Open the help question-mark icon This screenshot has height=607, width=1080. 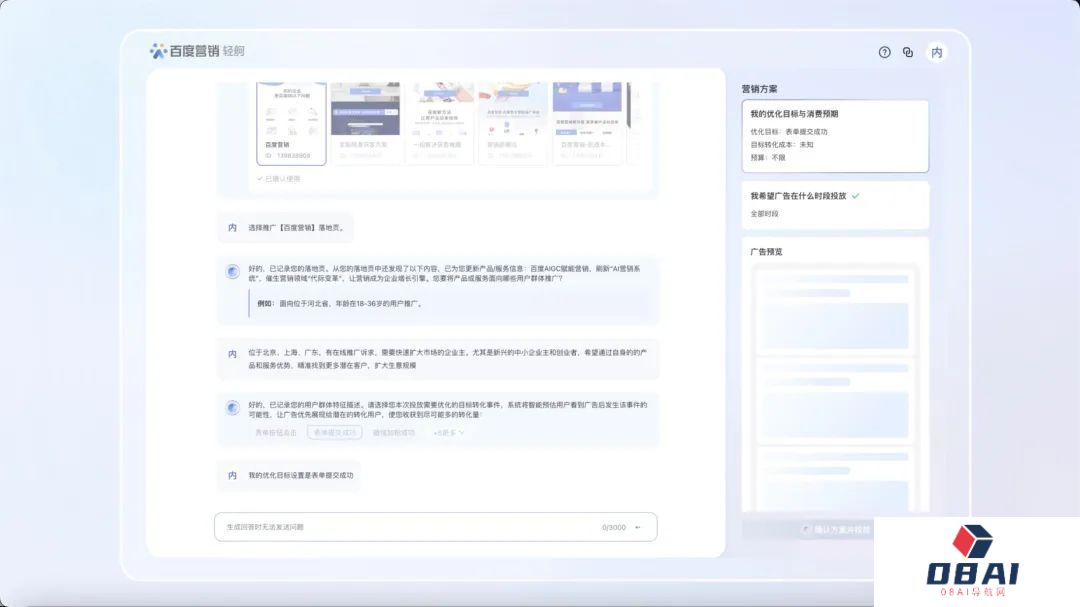(884, 52)
